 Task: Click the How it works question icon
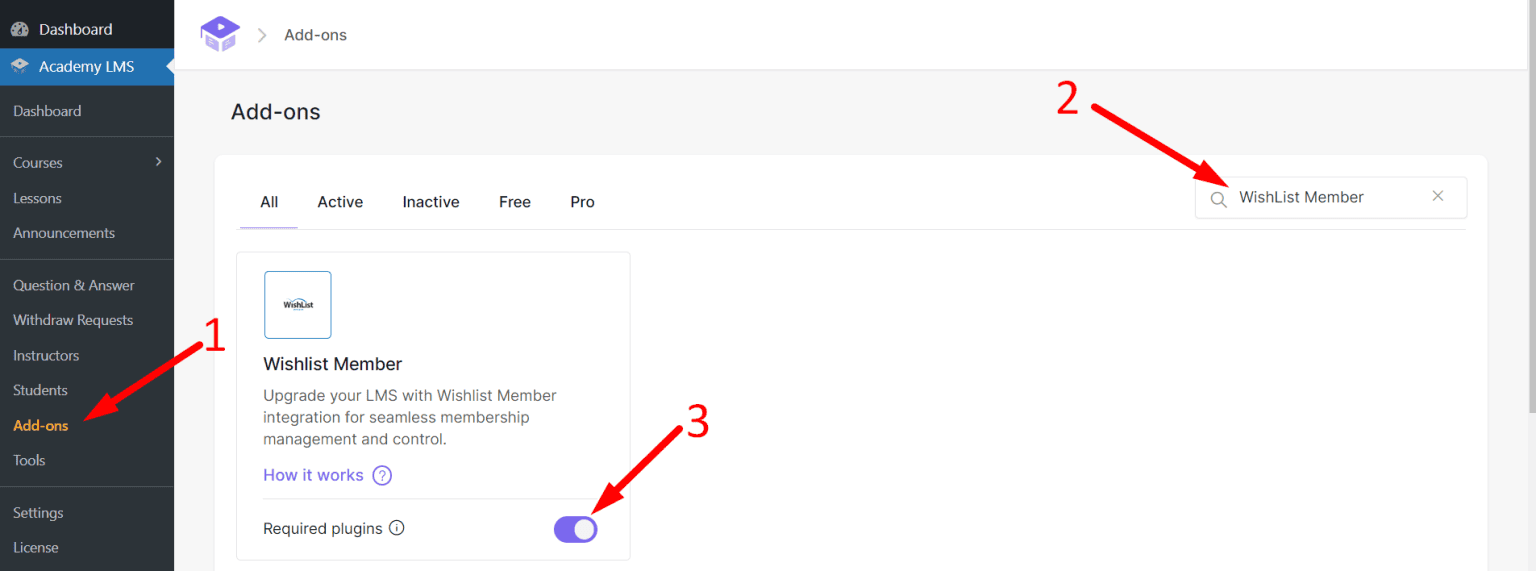382,475
